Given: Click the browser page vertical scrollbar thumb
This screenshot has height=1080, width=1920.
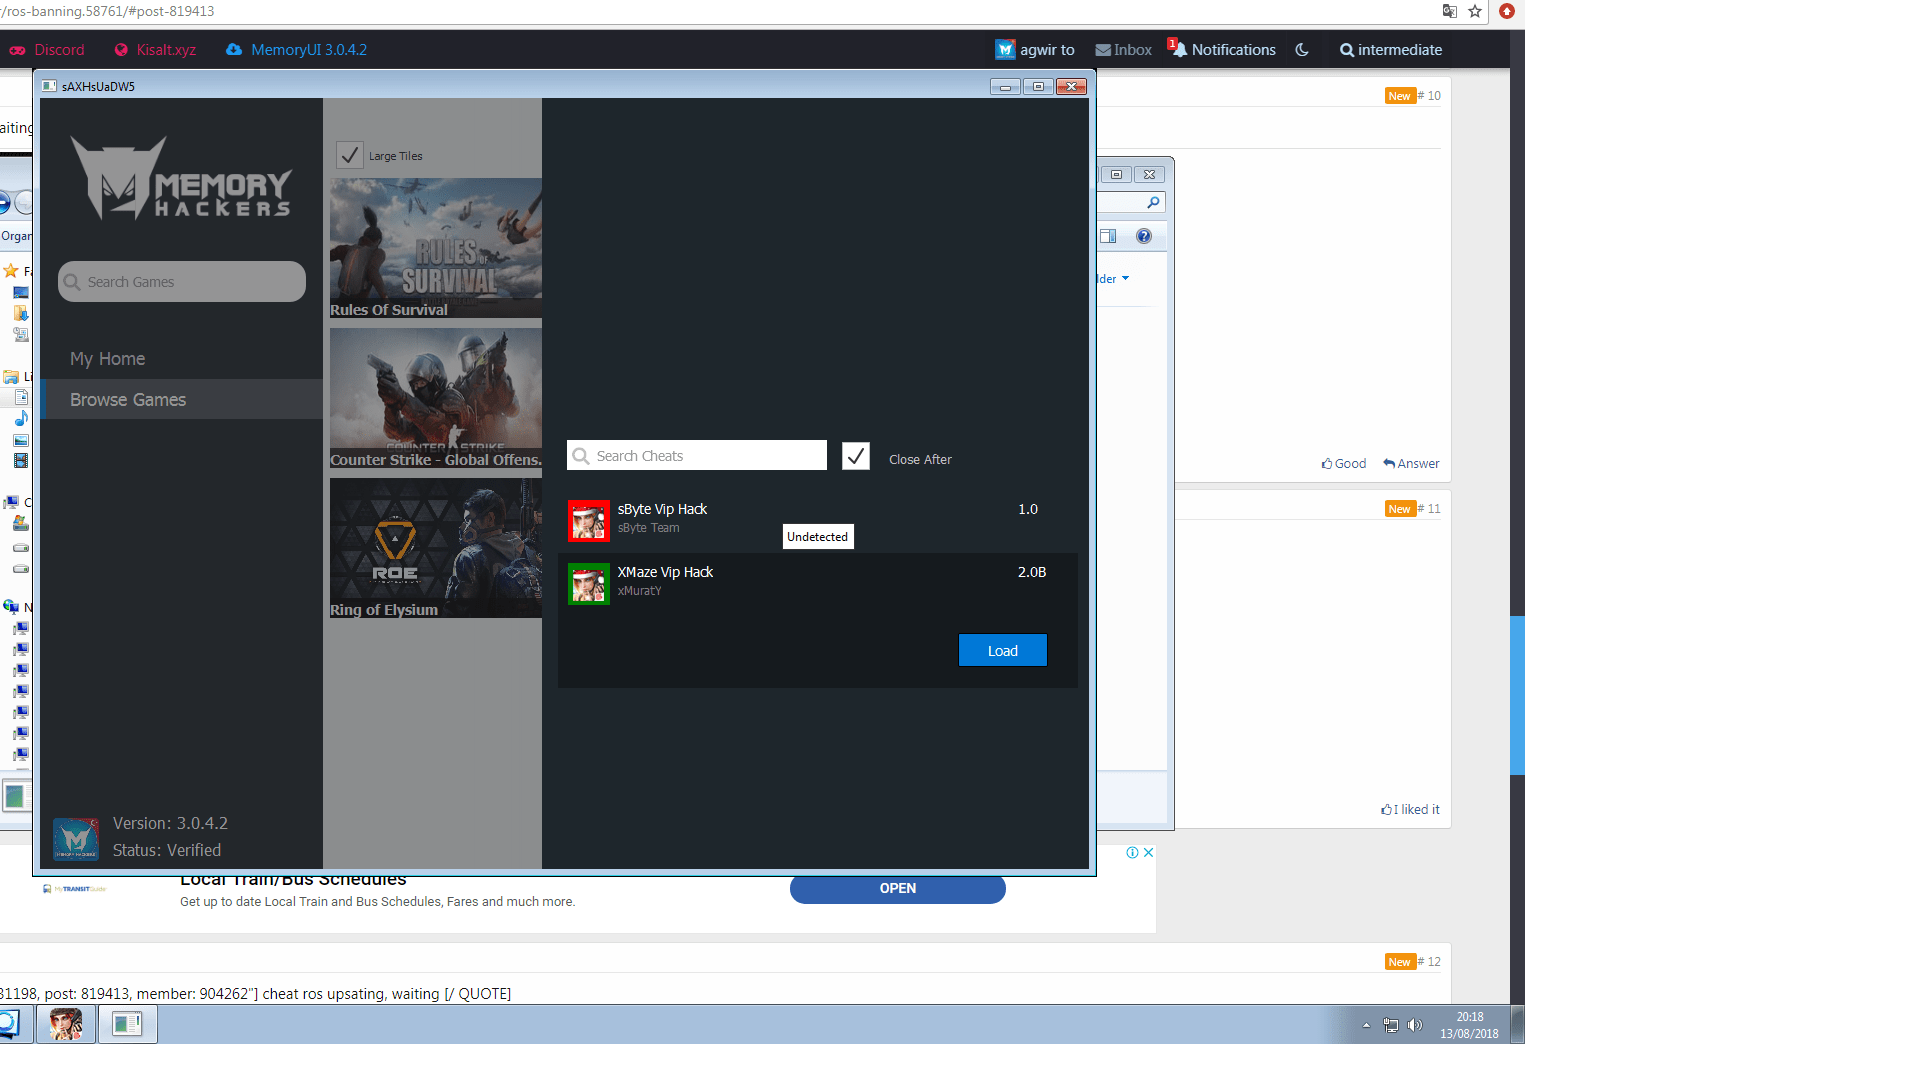Looking at the screenshot, I should (1517, 696).
